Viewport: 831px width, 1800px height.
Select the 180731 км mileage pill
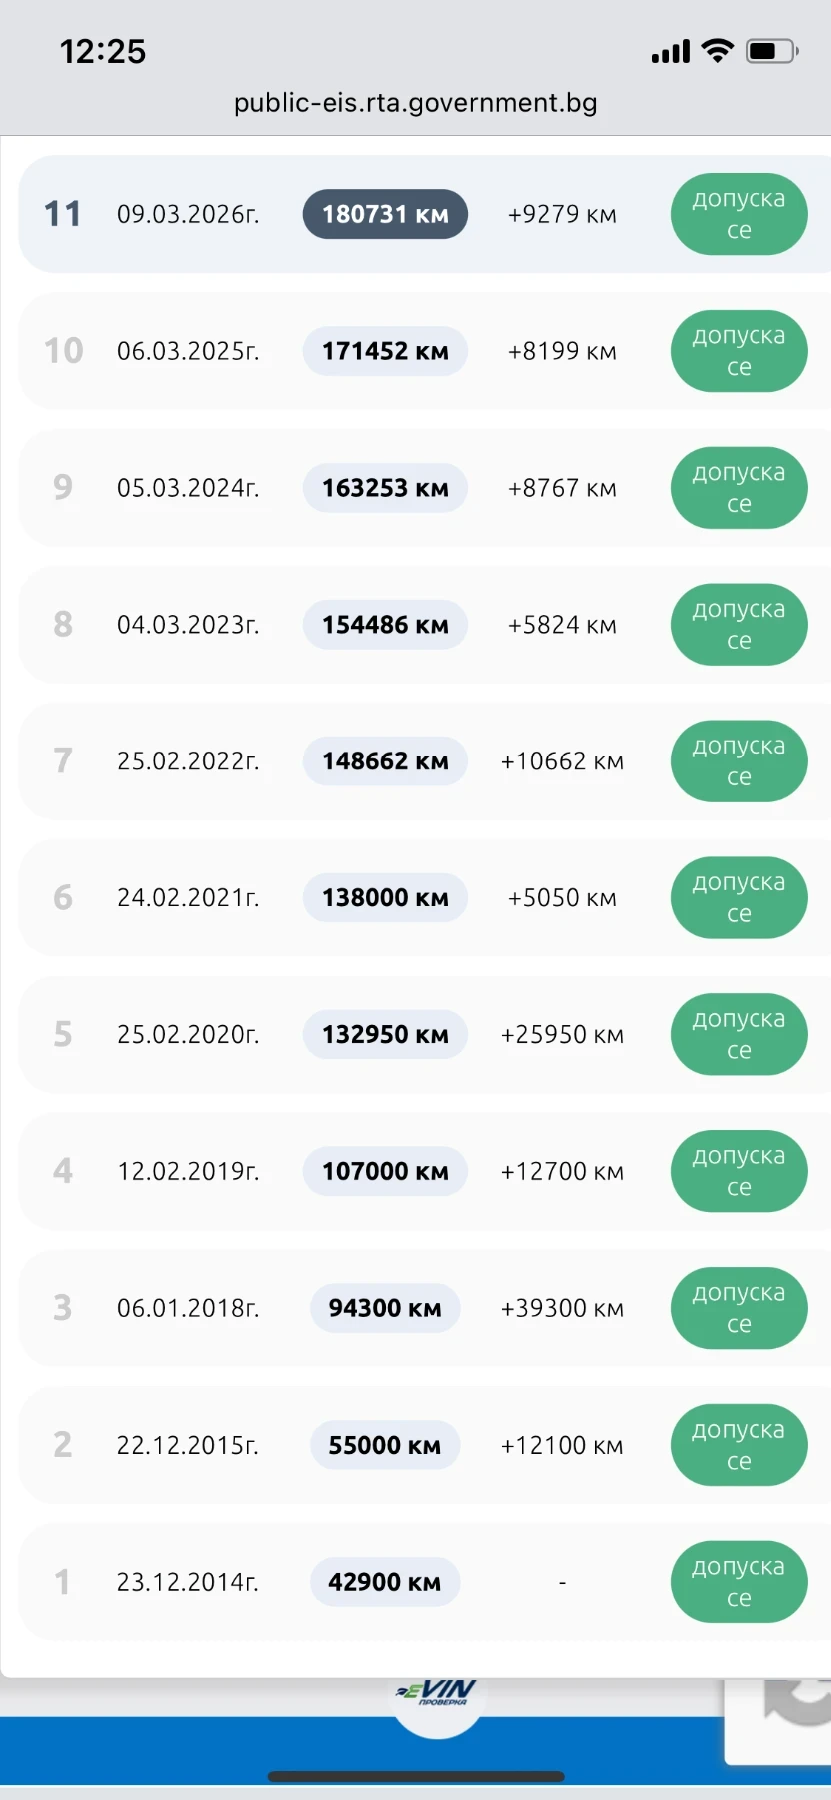coord(385,214)
